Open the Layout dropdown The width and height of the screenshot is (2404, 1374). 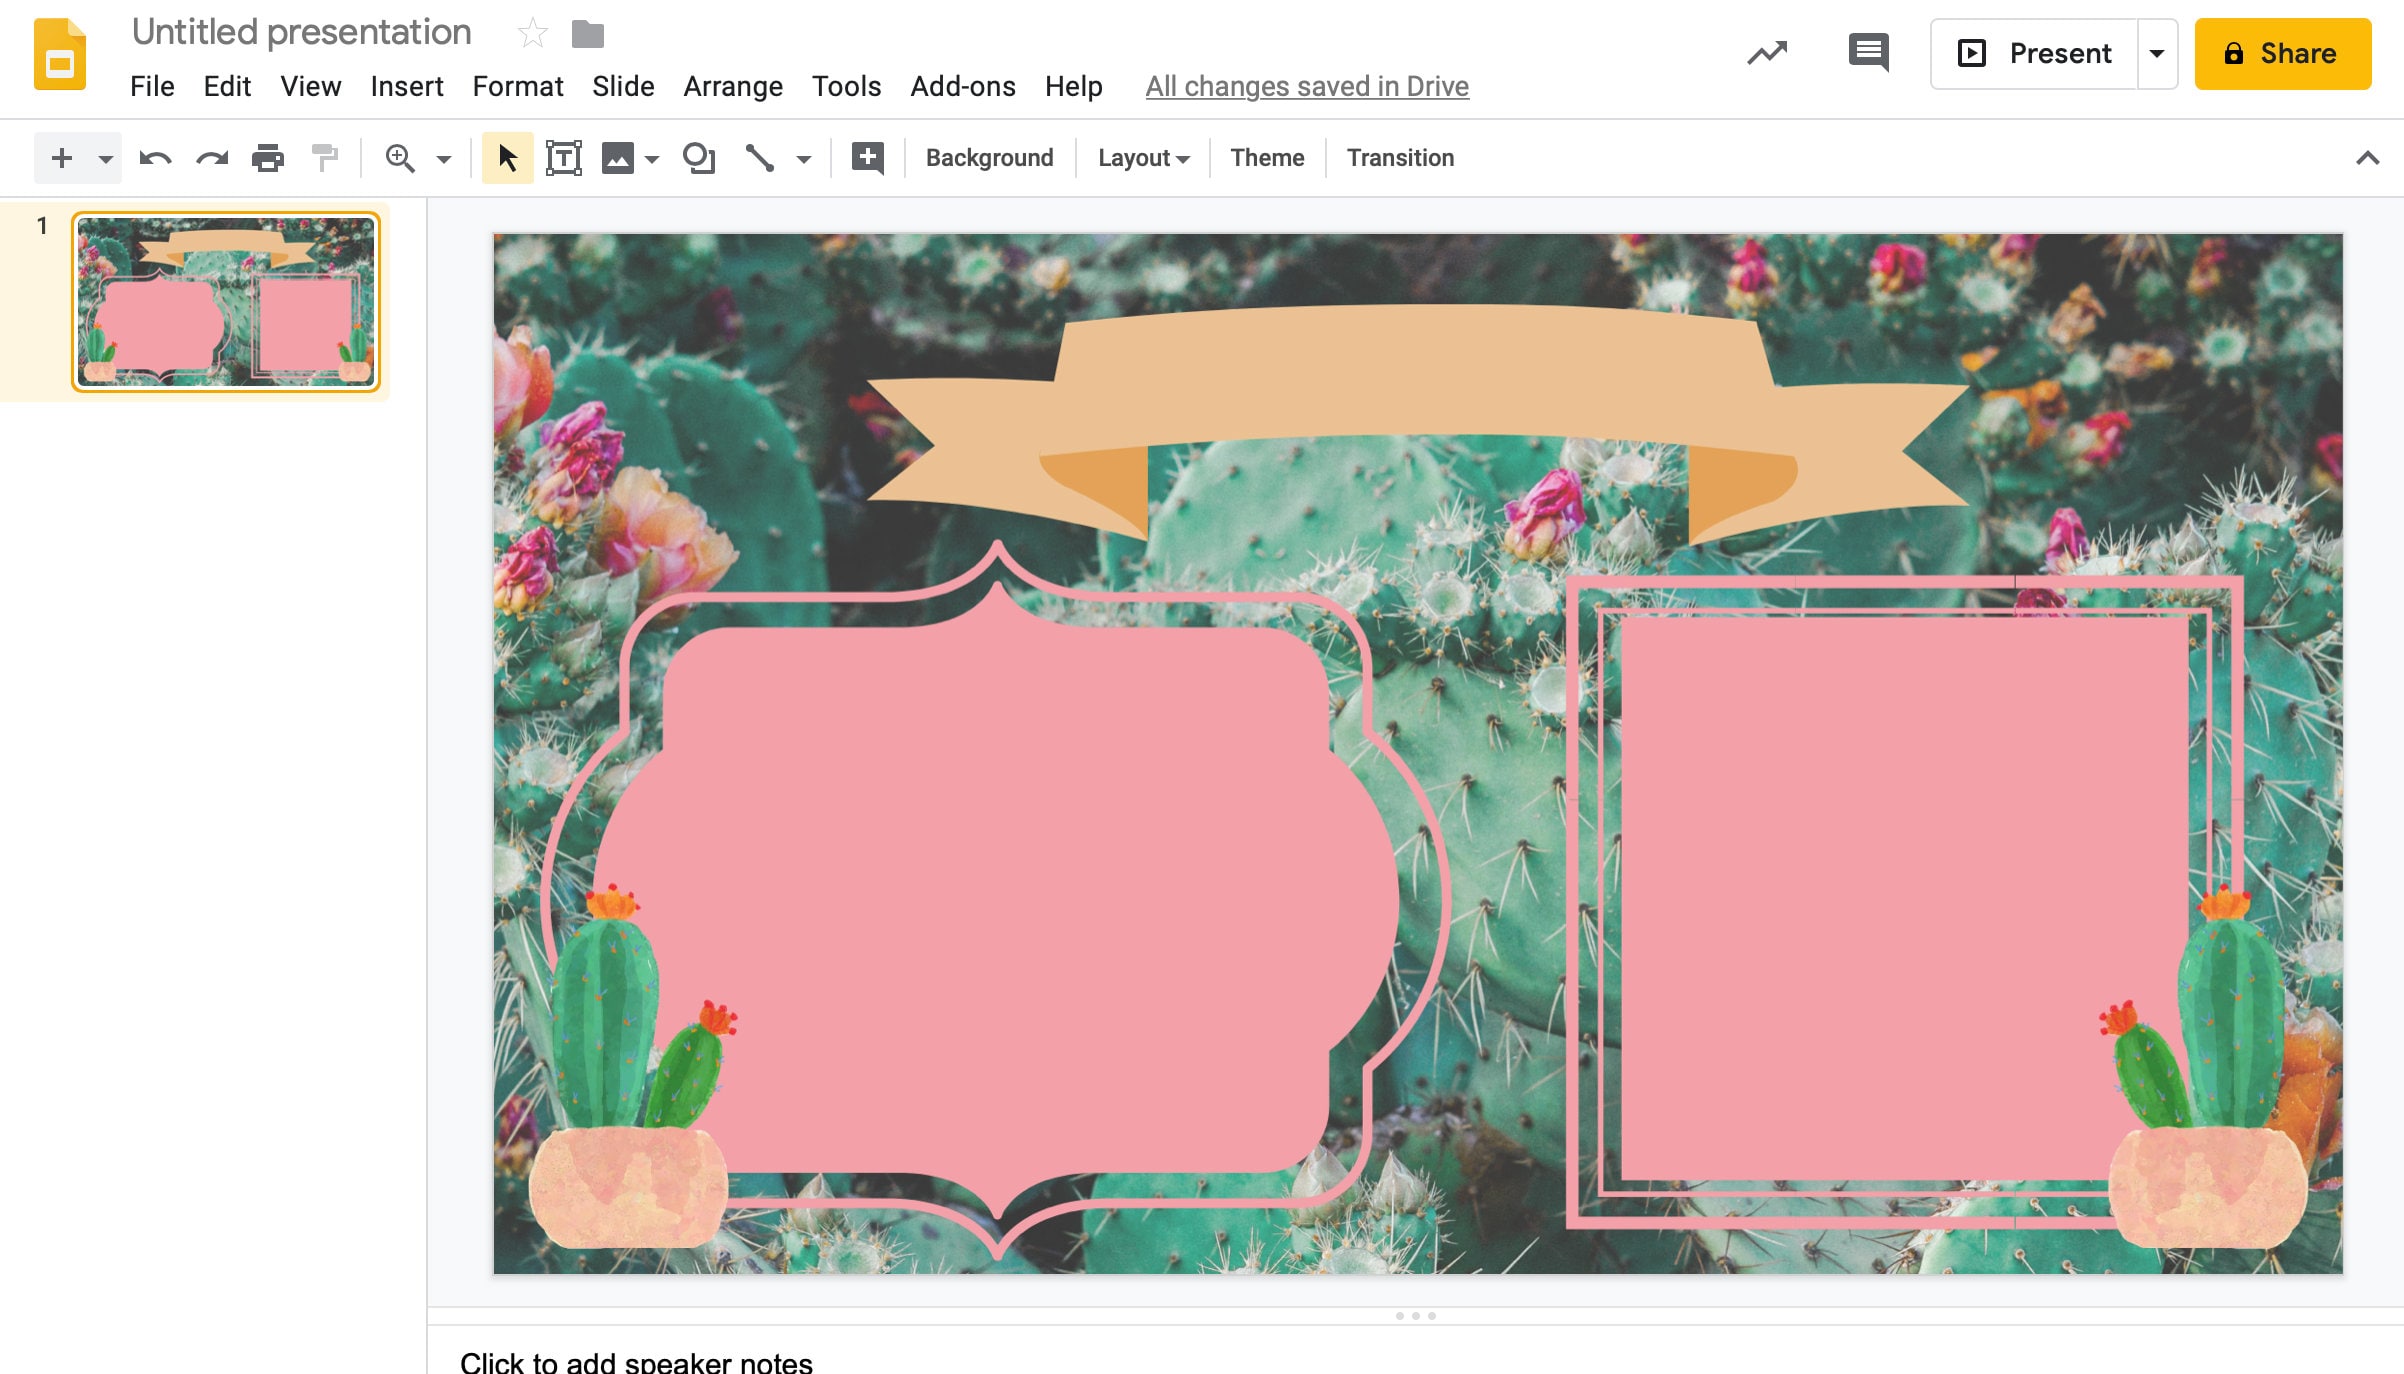[x=1142, y=157]
